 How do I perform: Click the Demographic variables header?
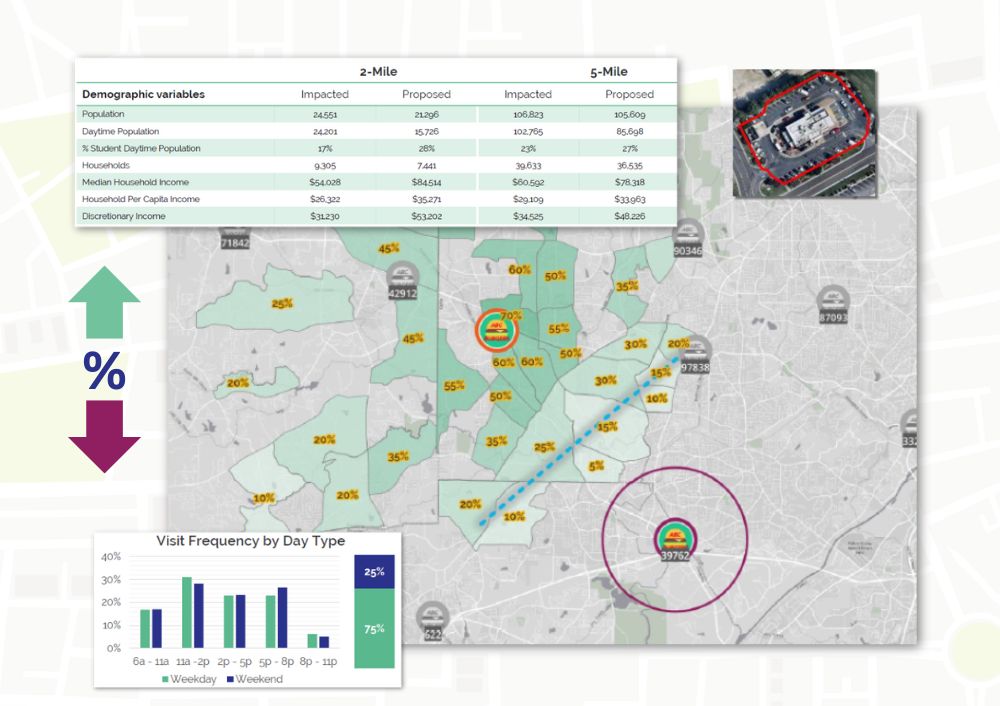coord(143,94)
